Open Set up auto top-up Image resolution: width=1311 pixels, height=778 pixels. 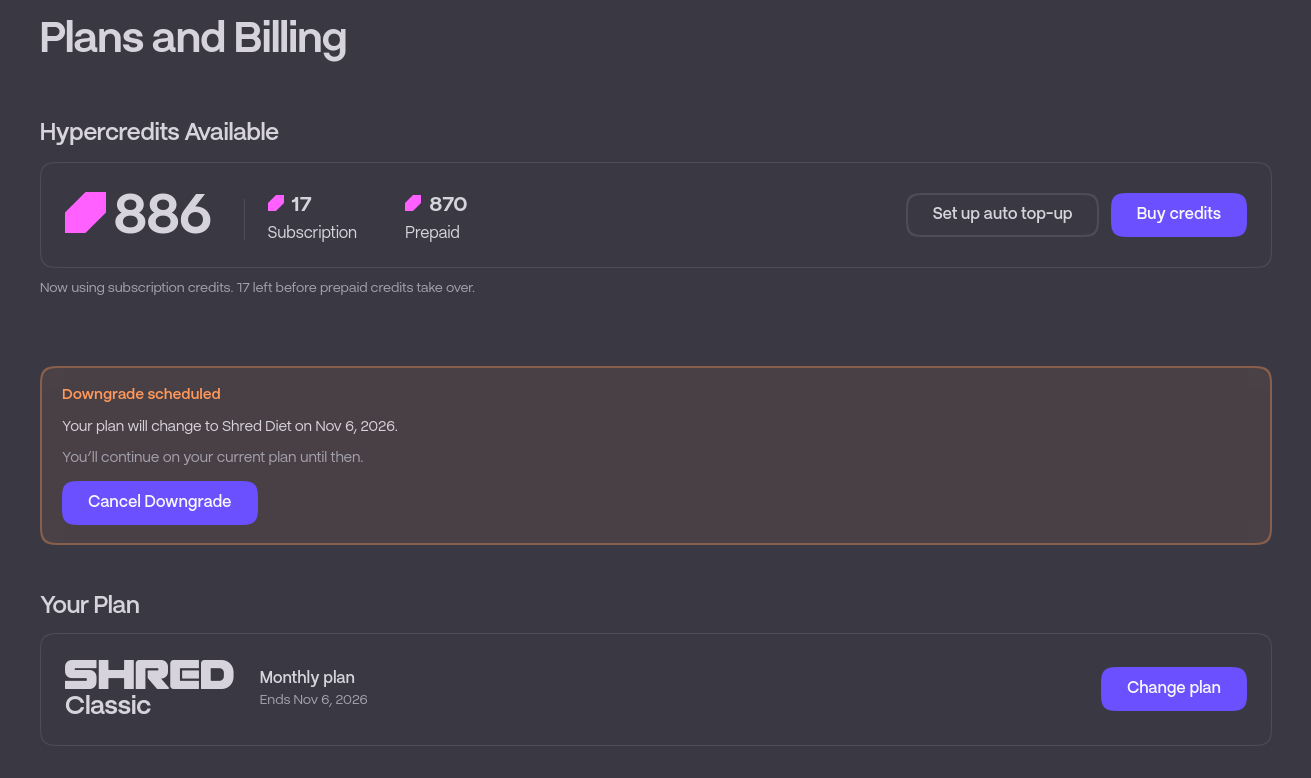(1002, 214)
